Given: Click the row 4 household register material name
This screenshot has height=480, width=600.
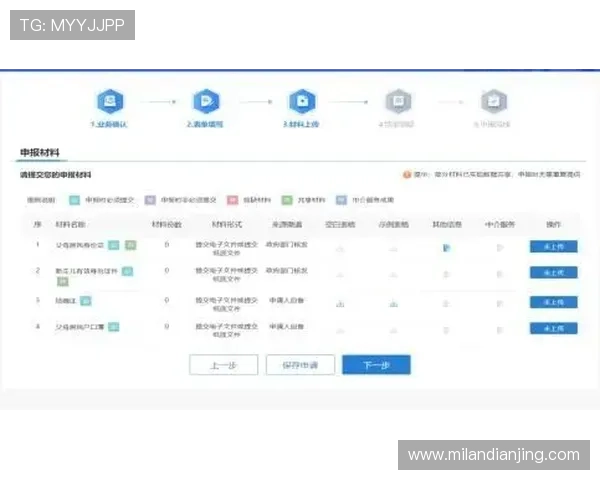Looking at the screenshot, I should pyautogui.click(x=80, y=327).
